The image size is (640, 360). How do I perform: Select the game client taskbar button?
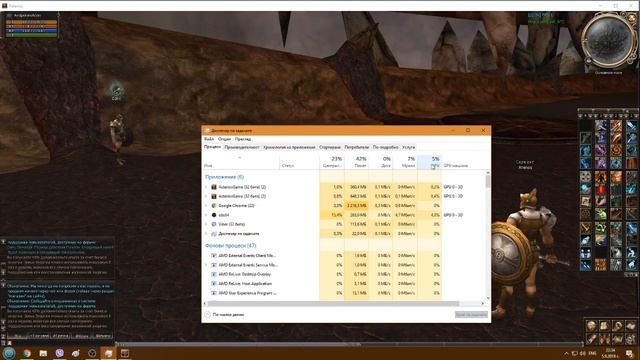click(124, 353)
